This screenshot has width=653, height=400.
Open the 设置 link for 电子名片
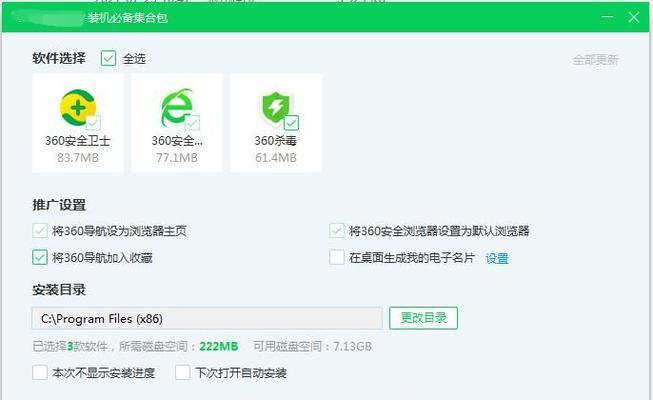497,258
